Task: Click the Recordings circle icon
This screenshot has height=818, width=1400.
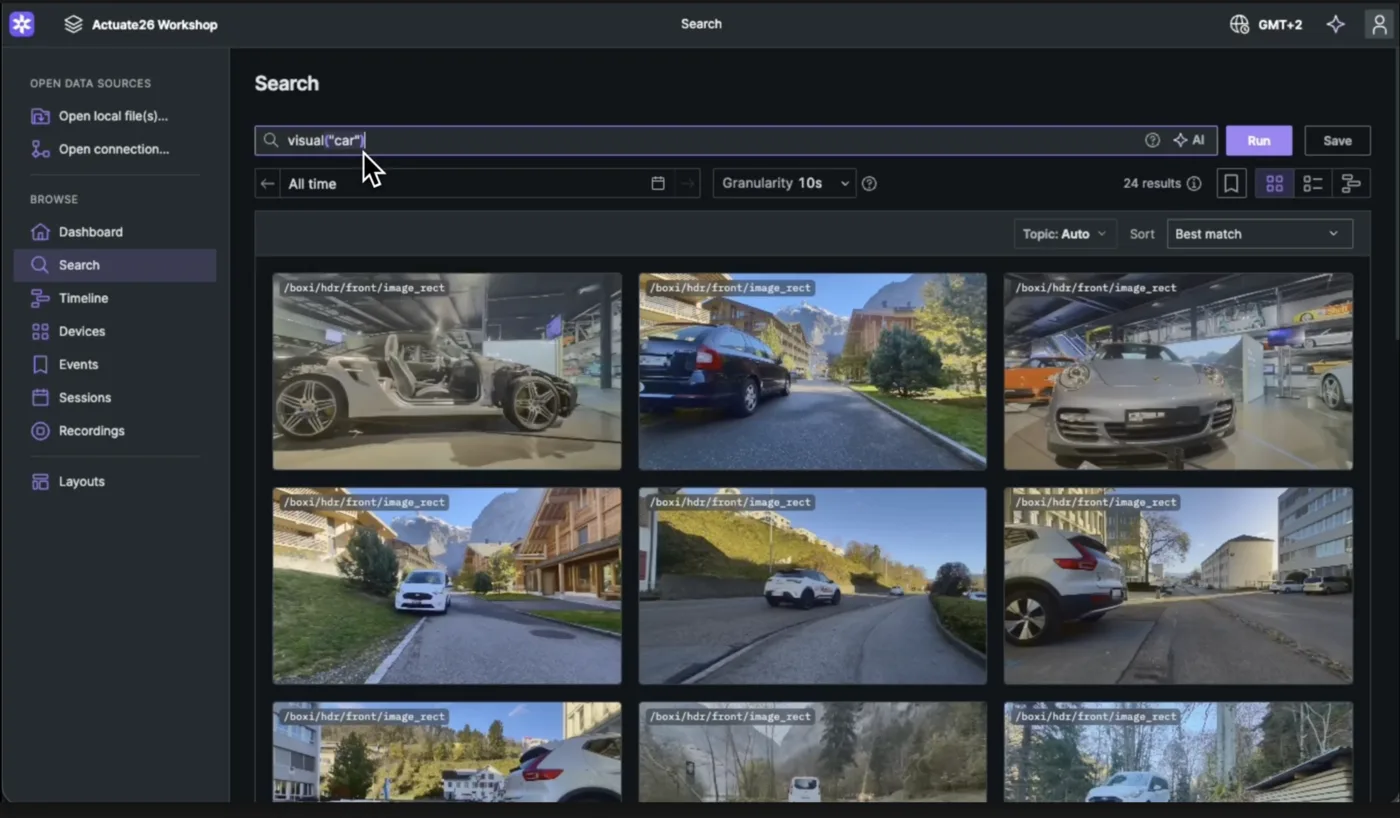Action: point(40,431)
